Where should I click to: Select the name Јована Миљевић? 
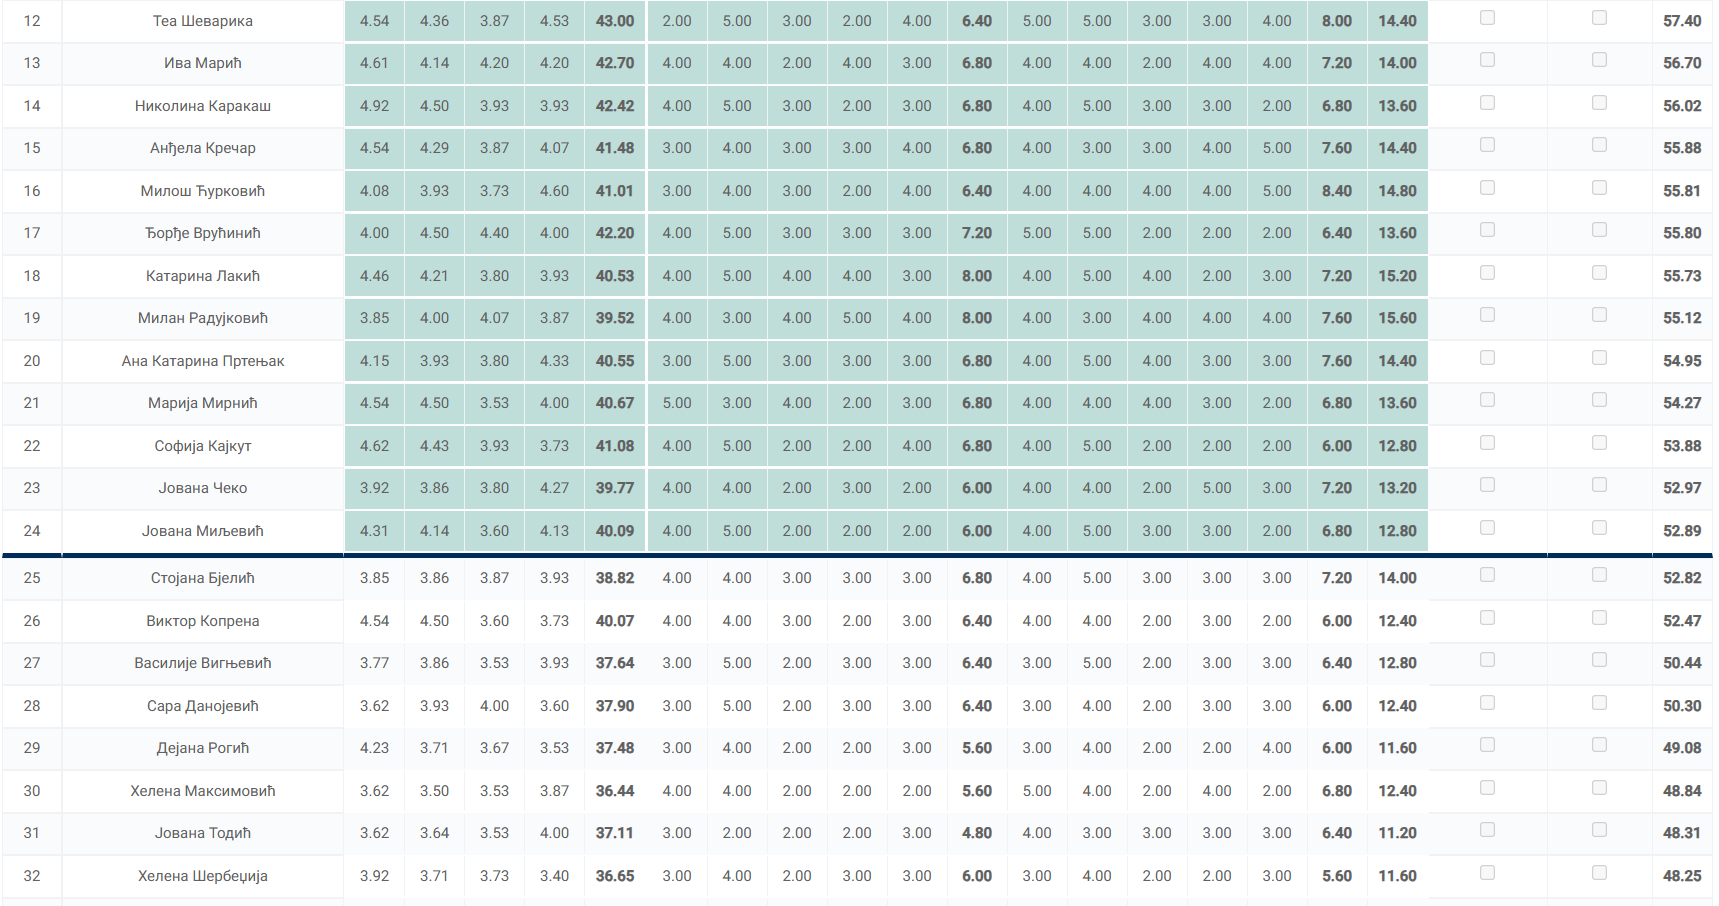[x=203, y=531]
